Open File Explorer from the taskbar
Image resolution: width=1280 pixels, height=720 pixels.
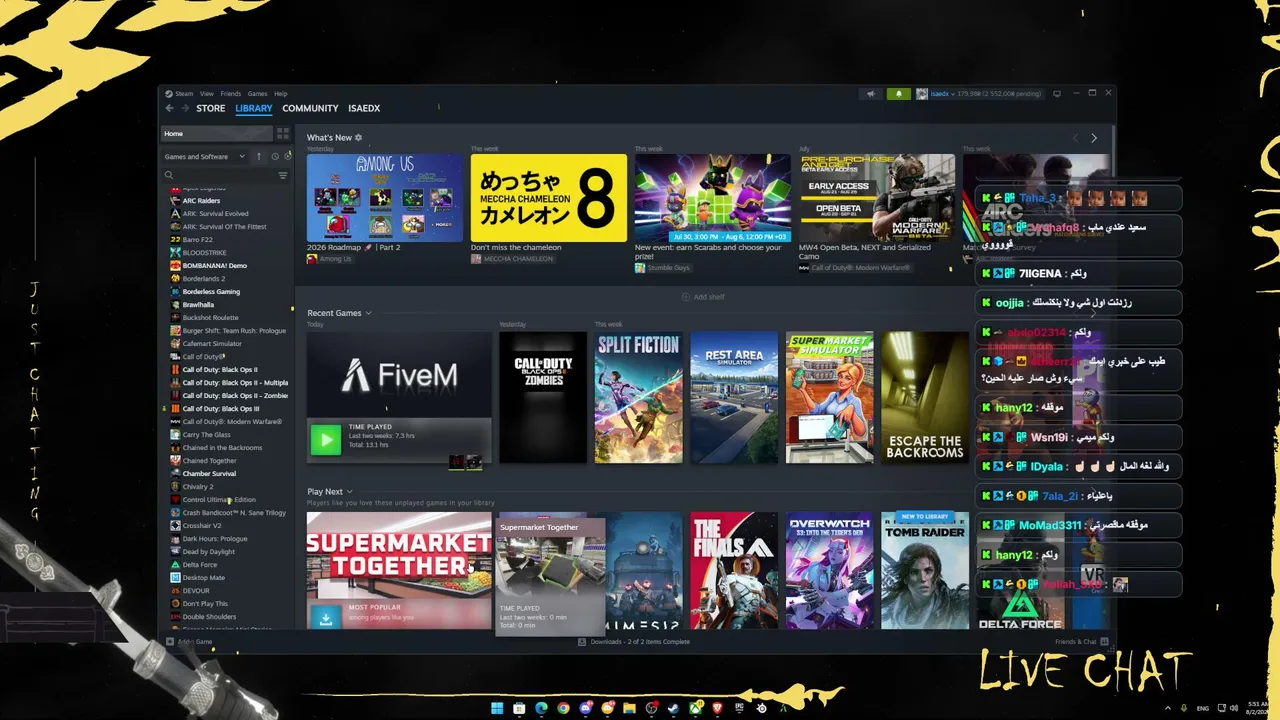coord(629,708)
